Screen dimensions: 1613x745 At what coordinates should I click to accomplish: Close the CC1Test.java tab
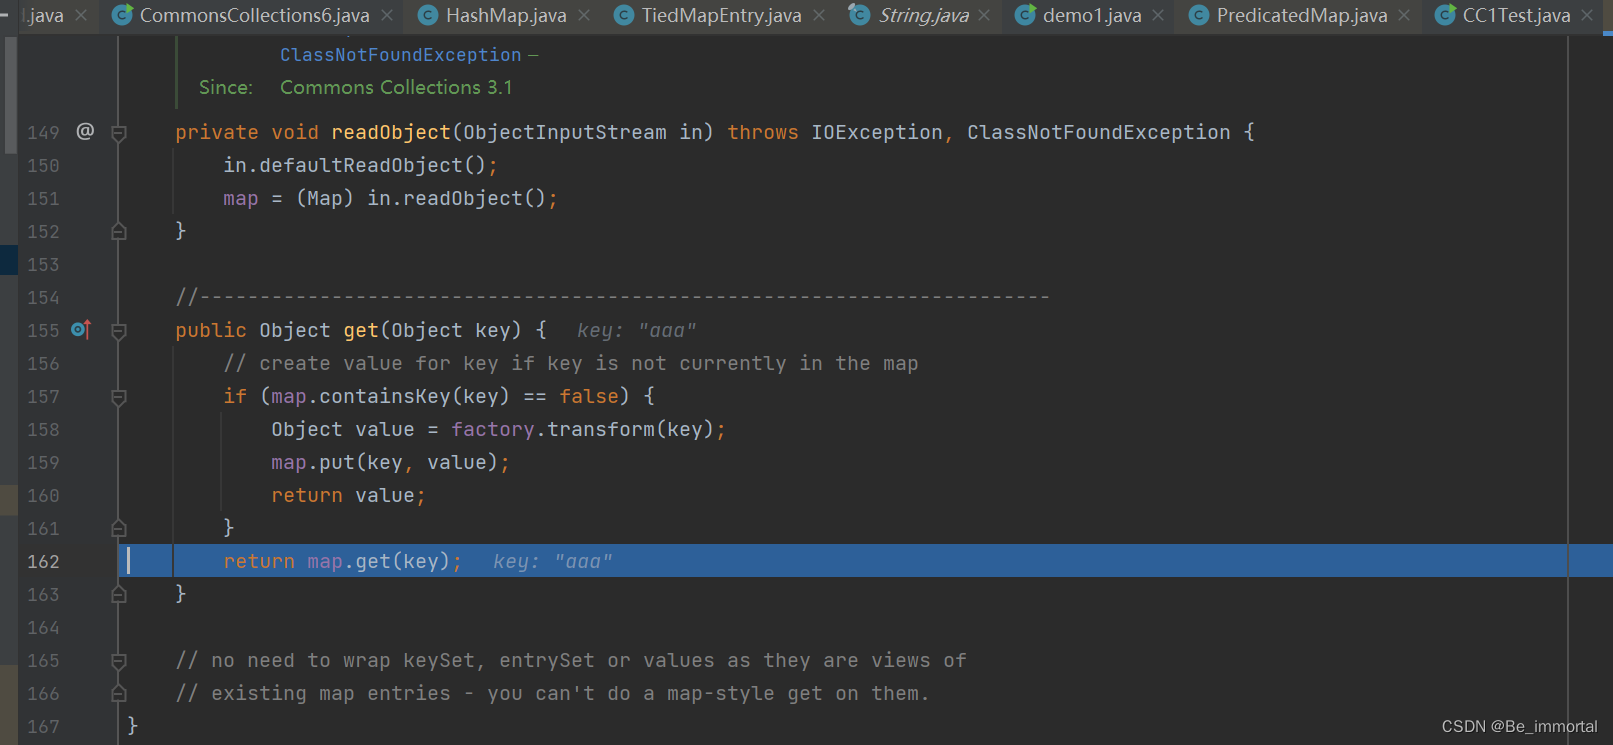point(1587,15)
